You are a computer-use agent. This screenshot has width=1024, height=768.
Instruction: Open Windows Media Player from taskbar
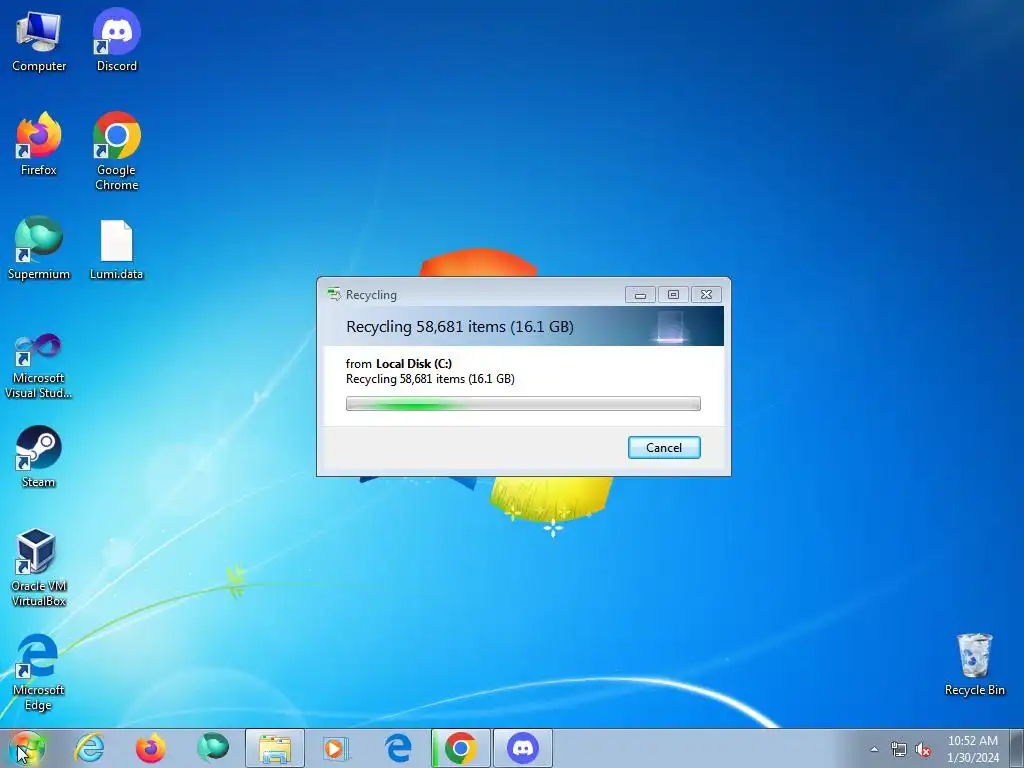tap(336, 748)
